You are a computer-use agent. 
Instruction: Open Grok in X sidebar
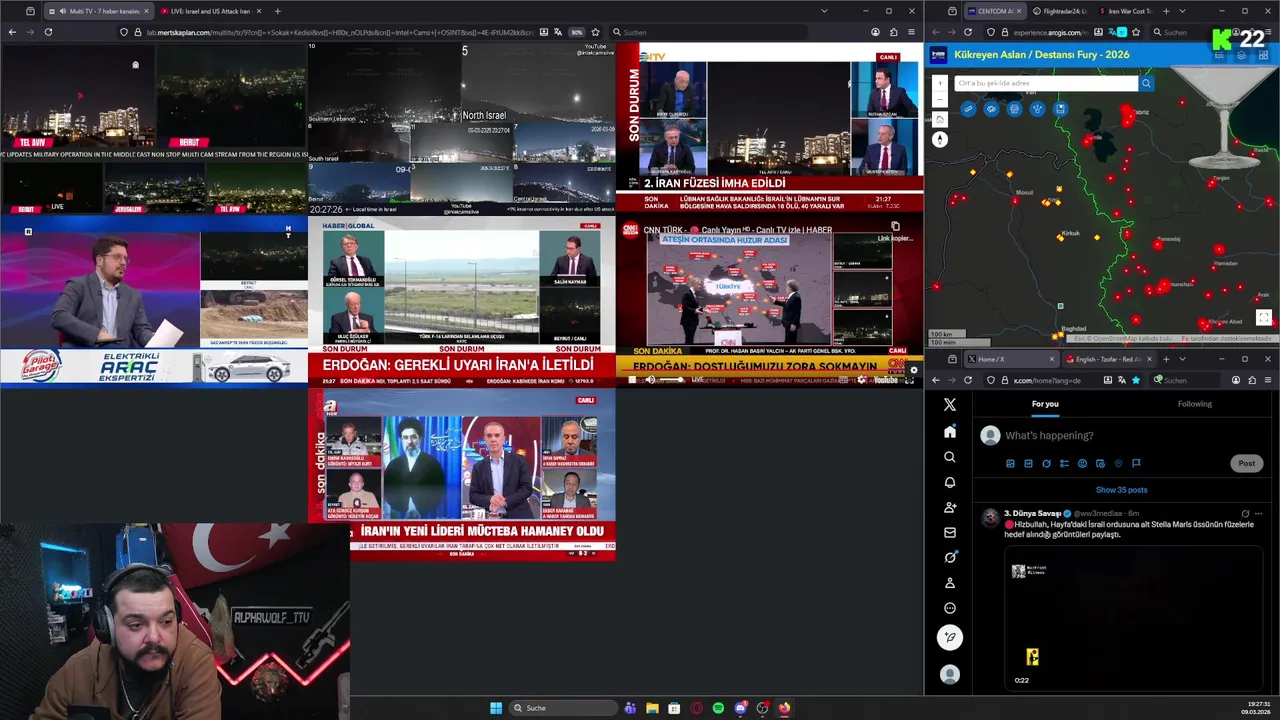(950, 557)
